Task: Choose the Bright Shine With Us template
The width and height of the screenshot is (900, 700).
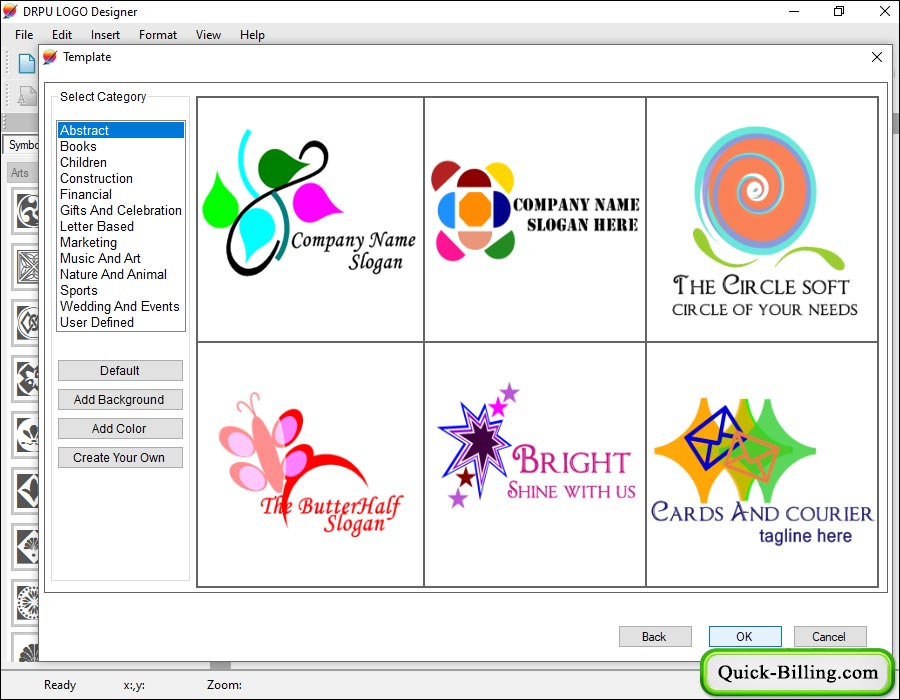Action: pos(535,464)
